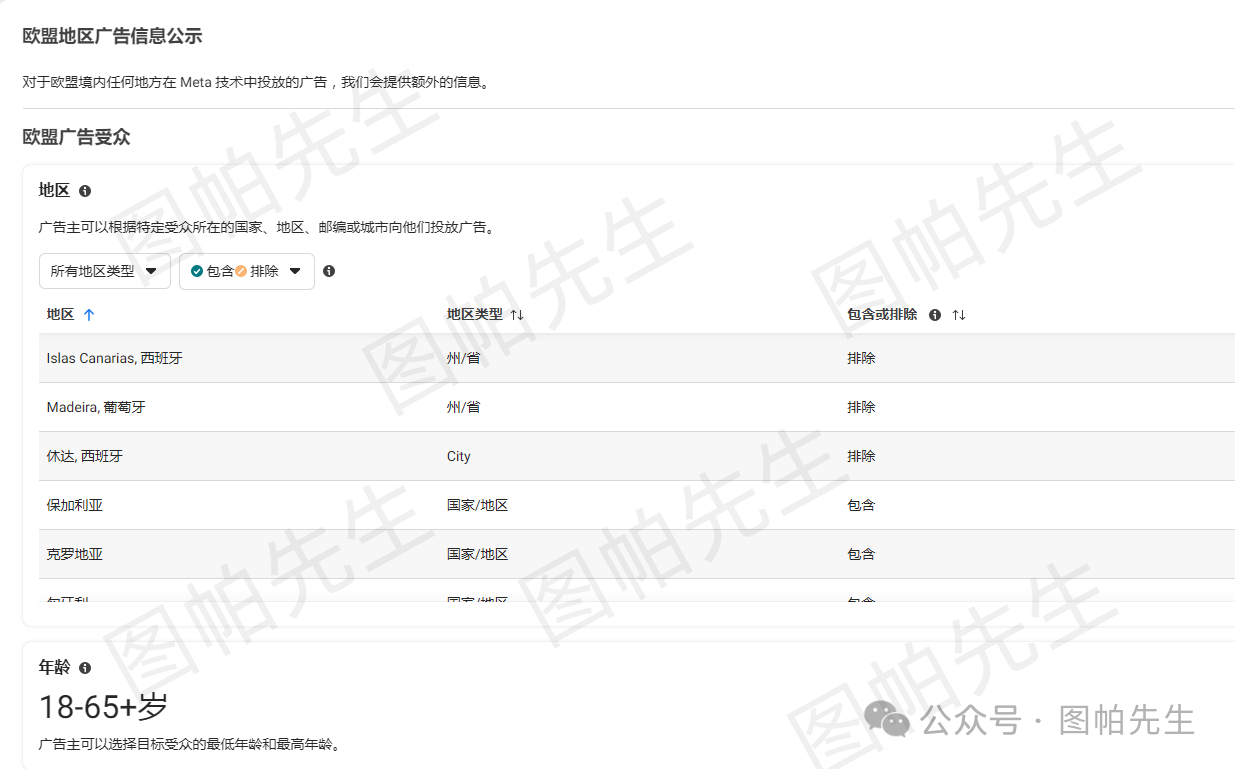This screenshot has width=1235, height=769.
Task: Click the info icon next to 地区 heading
Action: (x=85, y=191)
